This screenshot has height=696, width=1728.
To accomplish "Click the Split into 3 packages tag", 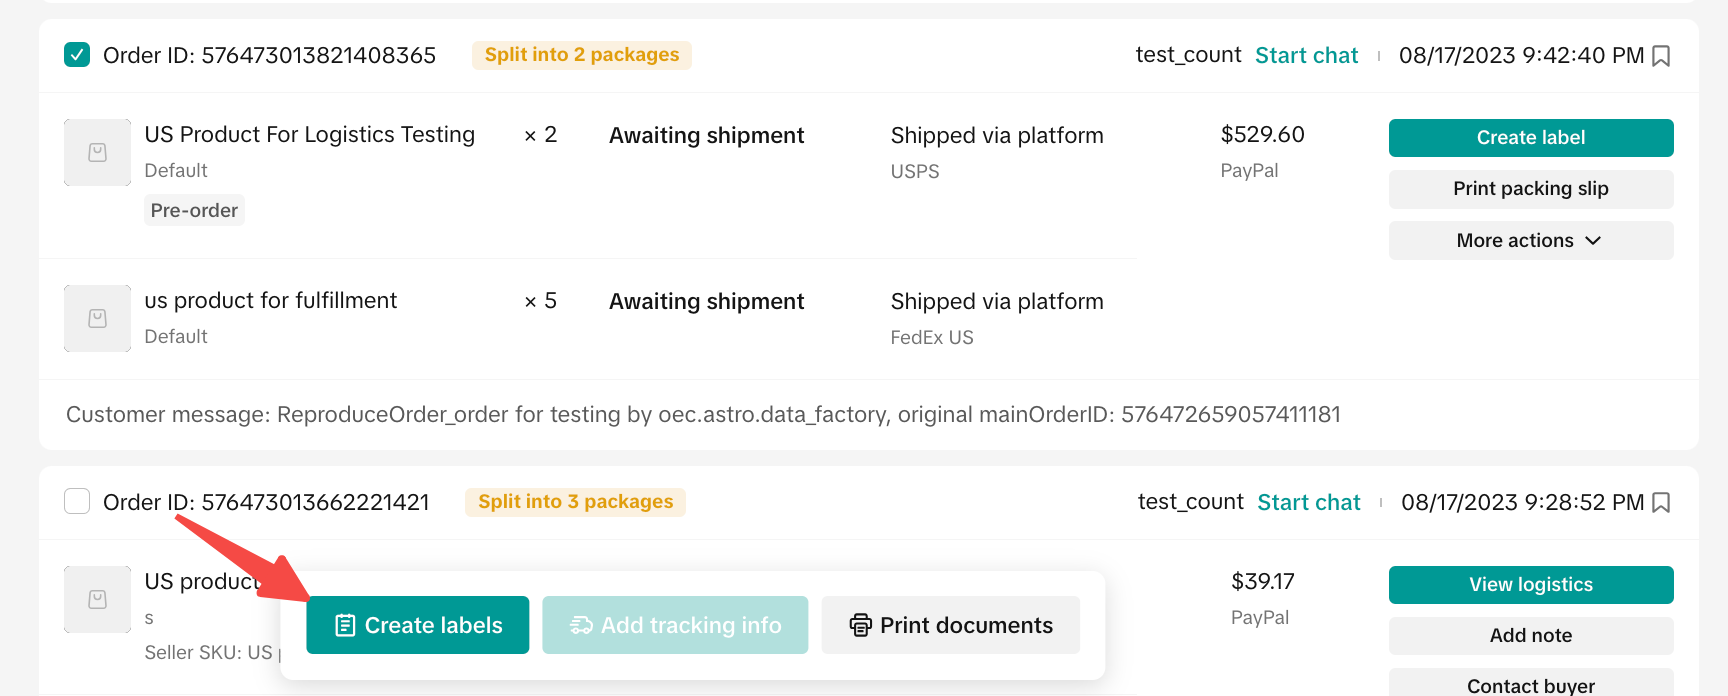I will click(x=575, y=502).
